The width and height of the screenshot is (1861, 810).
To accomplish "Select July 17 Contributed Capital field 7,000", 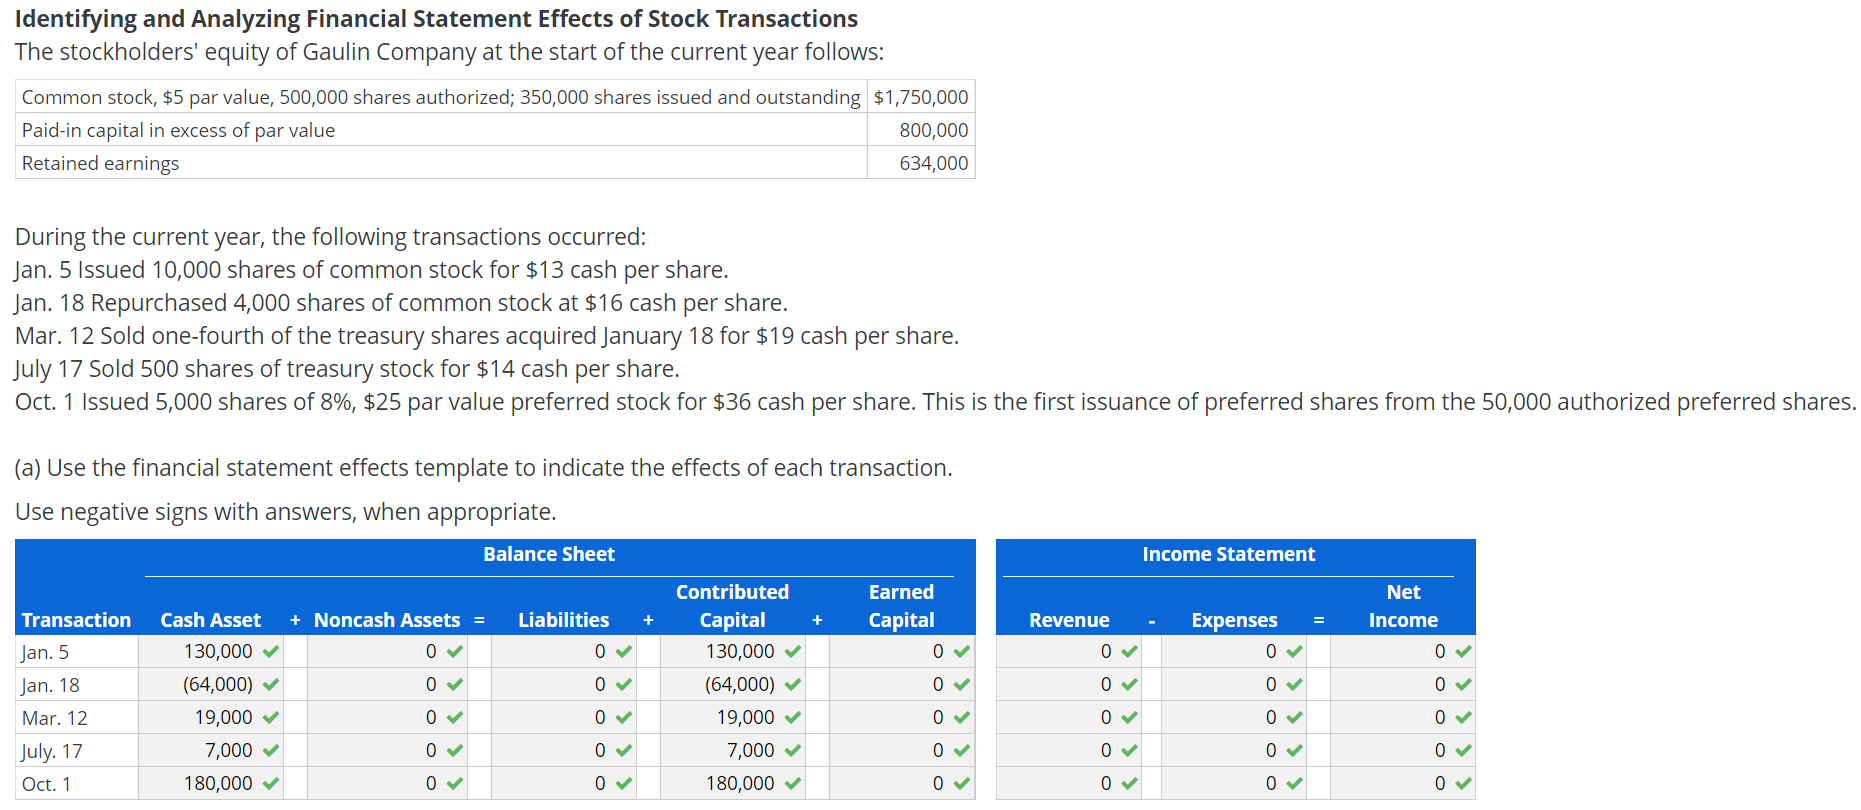I will pyautogui.click(x=733, y=750).
